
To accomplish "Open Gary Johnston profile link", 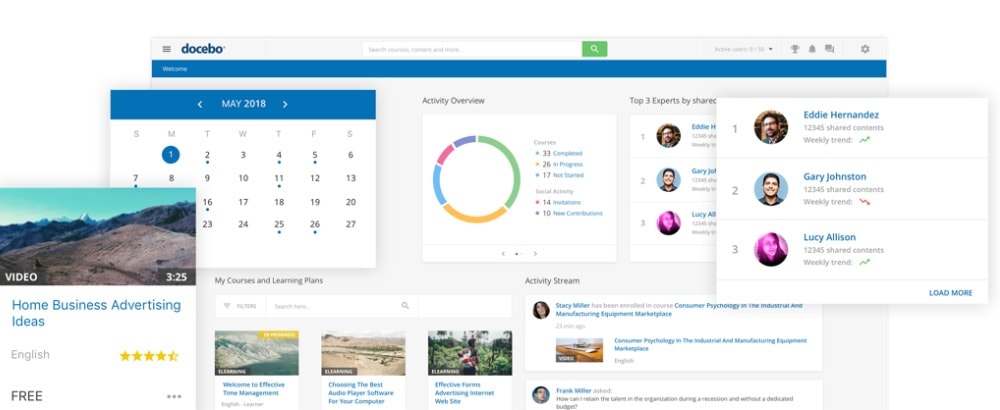I will pos(834,177).
